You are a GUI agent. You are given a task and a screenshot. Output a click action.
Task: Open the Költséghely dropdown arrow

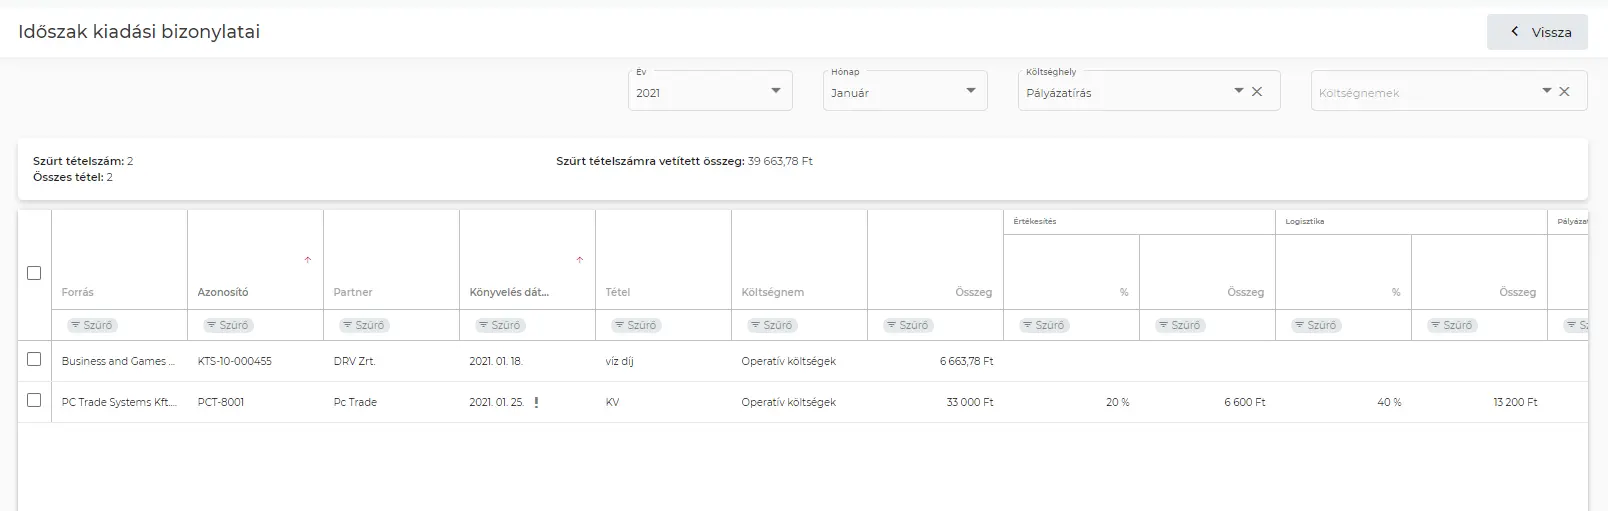pyautogui.click(x=1239, y=91)
